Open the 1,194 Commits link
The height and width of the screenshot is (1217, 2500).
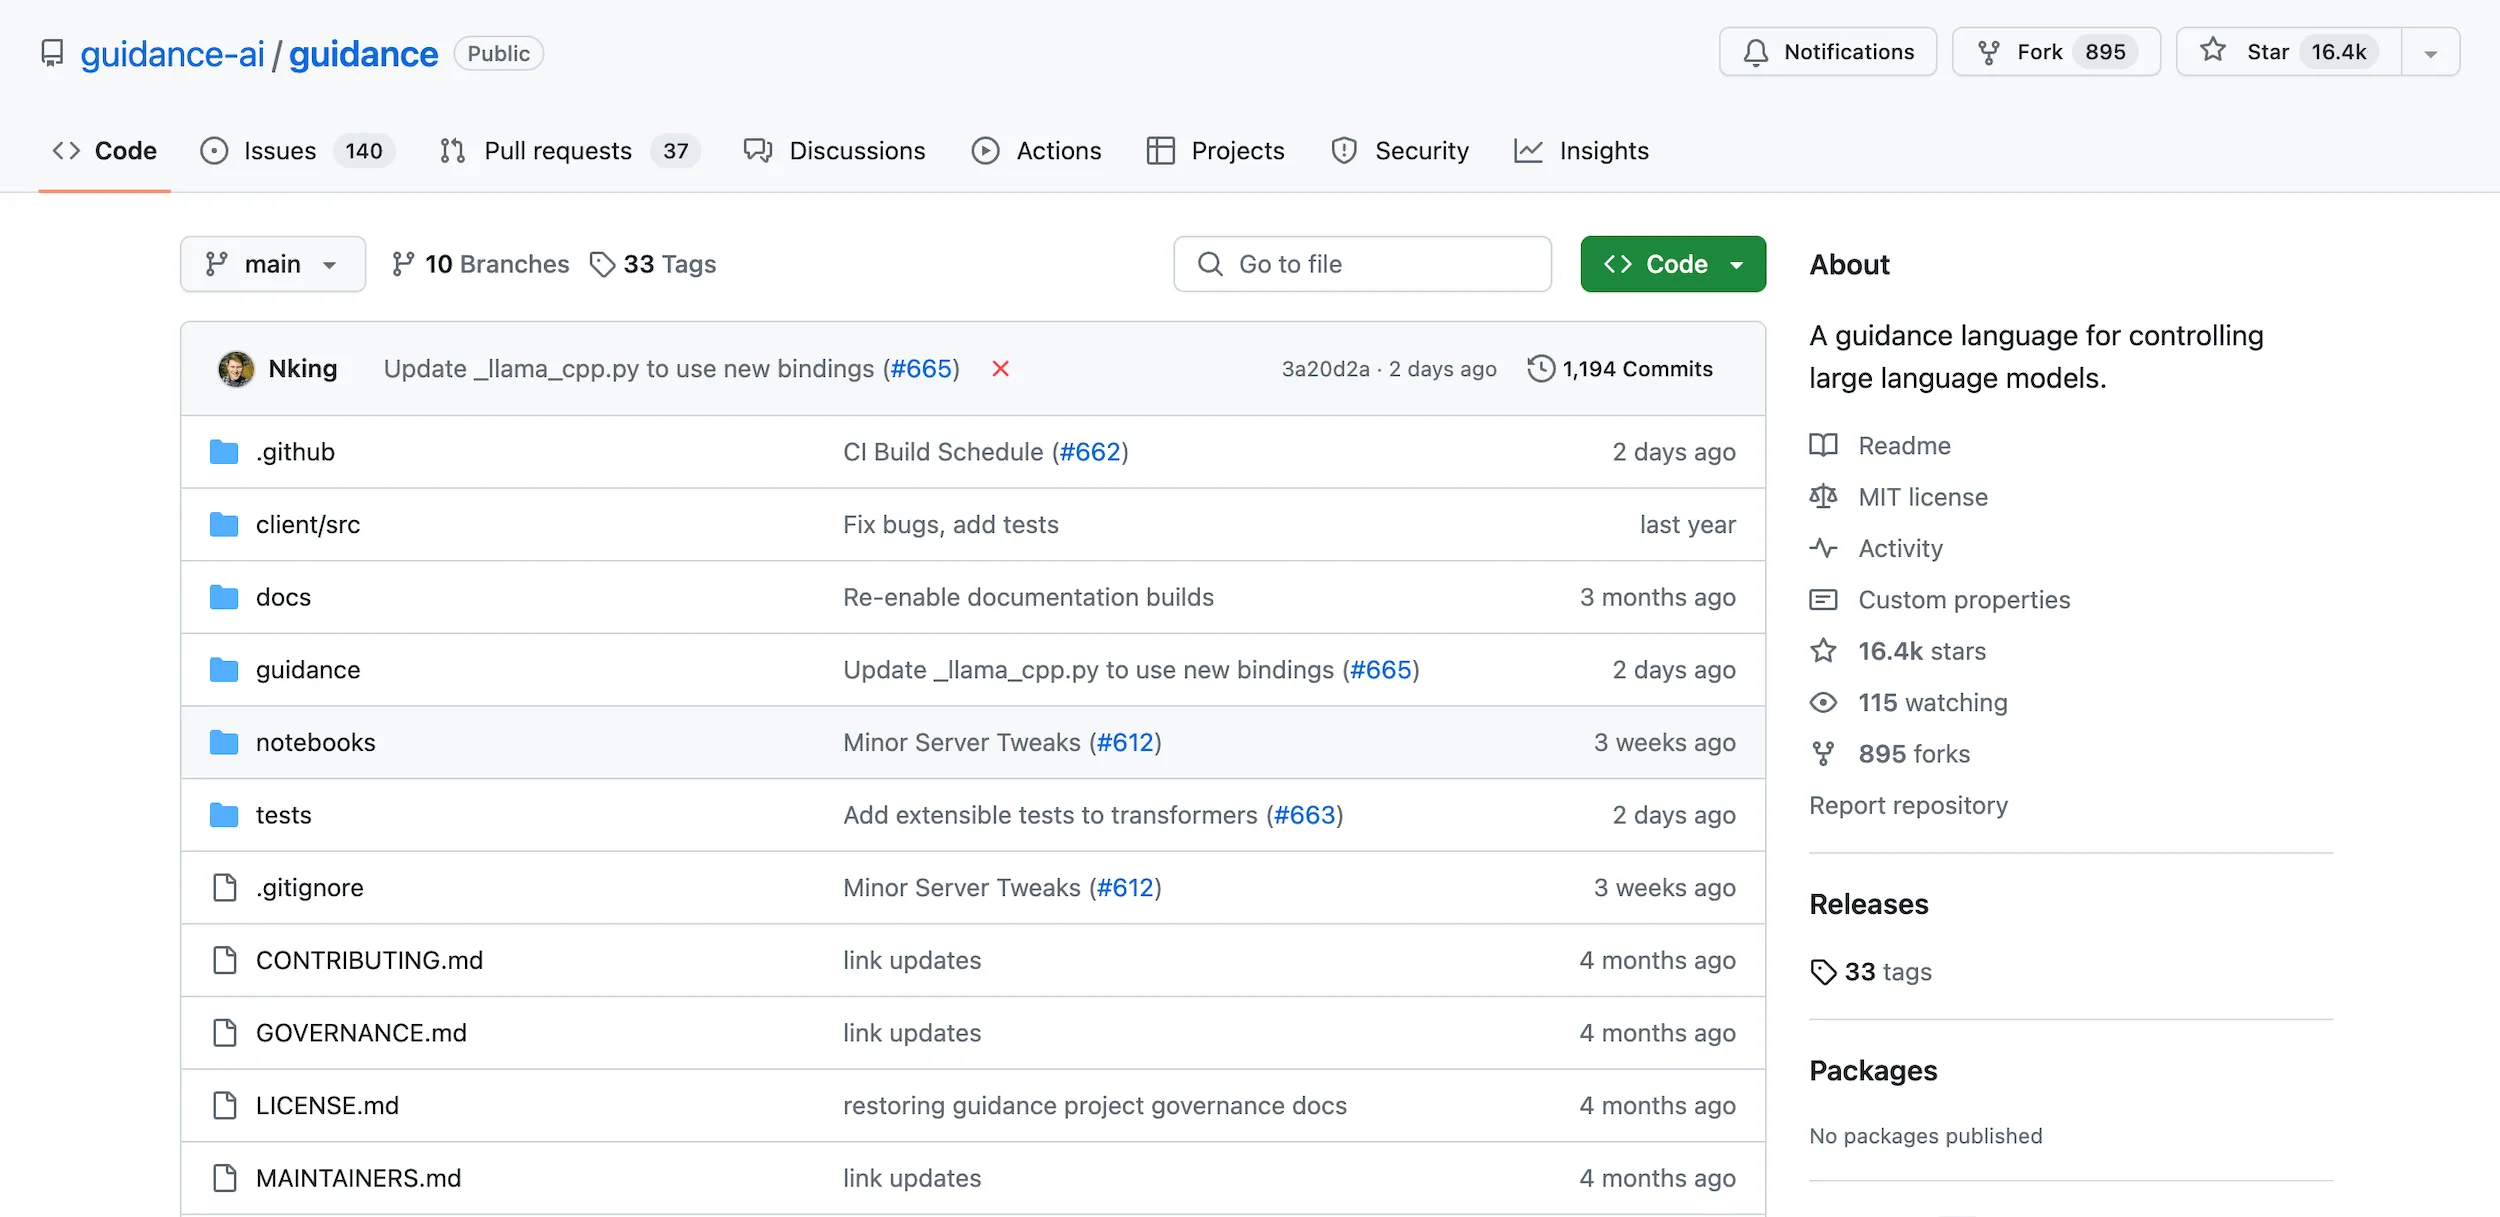click(x=1620, y=369)
